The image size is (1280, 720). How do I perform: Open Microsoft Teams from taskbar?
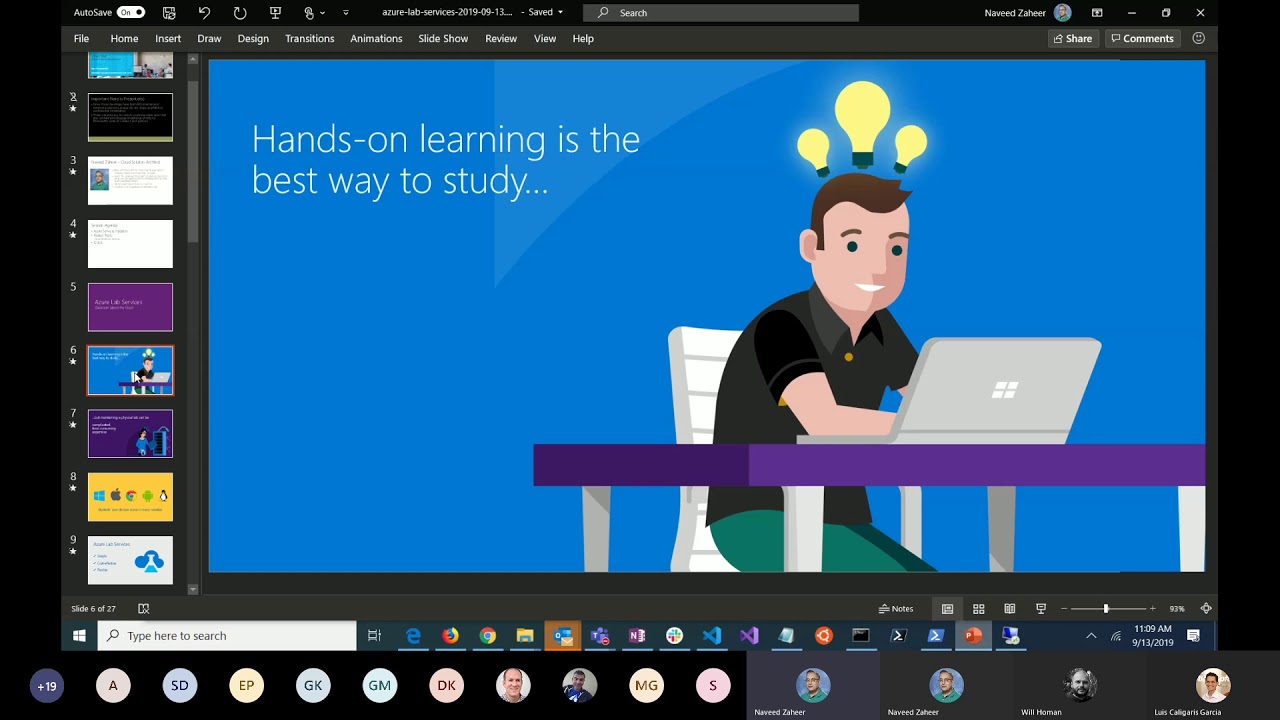[x=600, y=635]
